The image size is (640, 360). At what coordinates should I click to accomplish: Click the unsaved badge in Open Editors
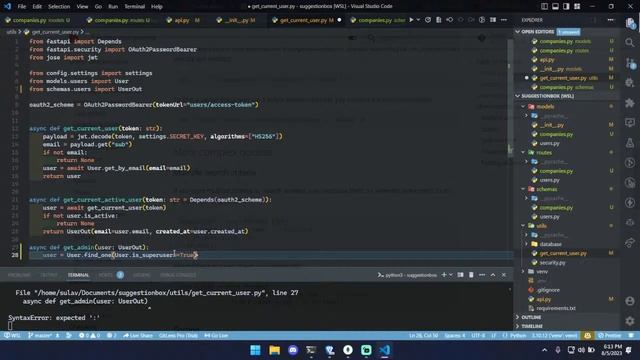(x=568, y=32)
